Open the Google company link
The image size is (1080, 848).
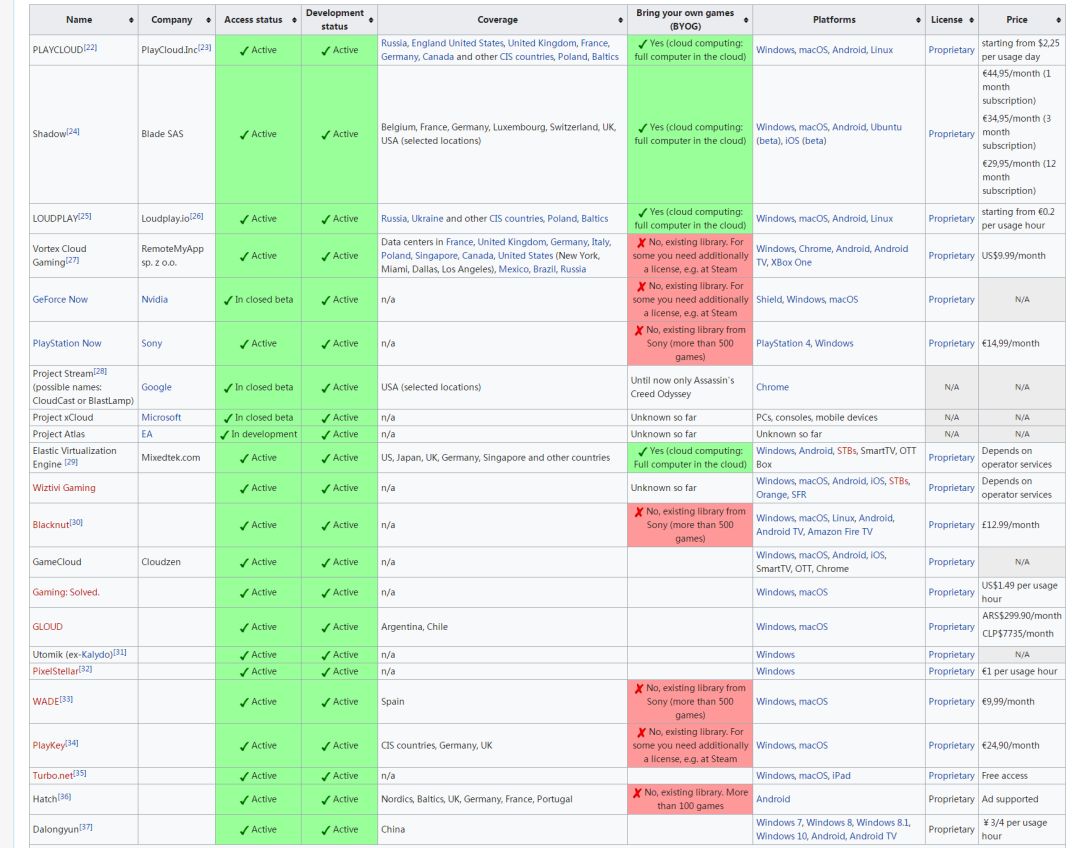pos(156,387)
